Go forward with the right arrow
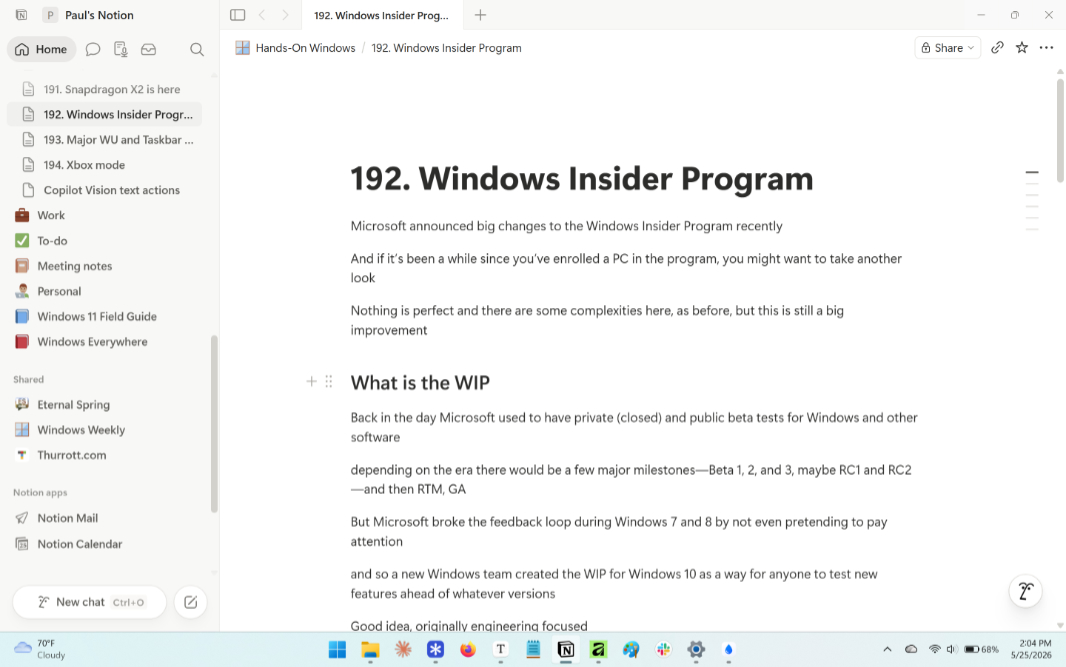The image size is (1066, 667). 285,15
